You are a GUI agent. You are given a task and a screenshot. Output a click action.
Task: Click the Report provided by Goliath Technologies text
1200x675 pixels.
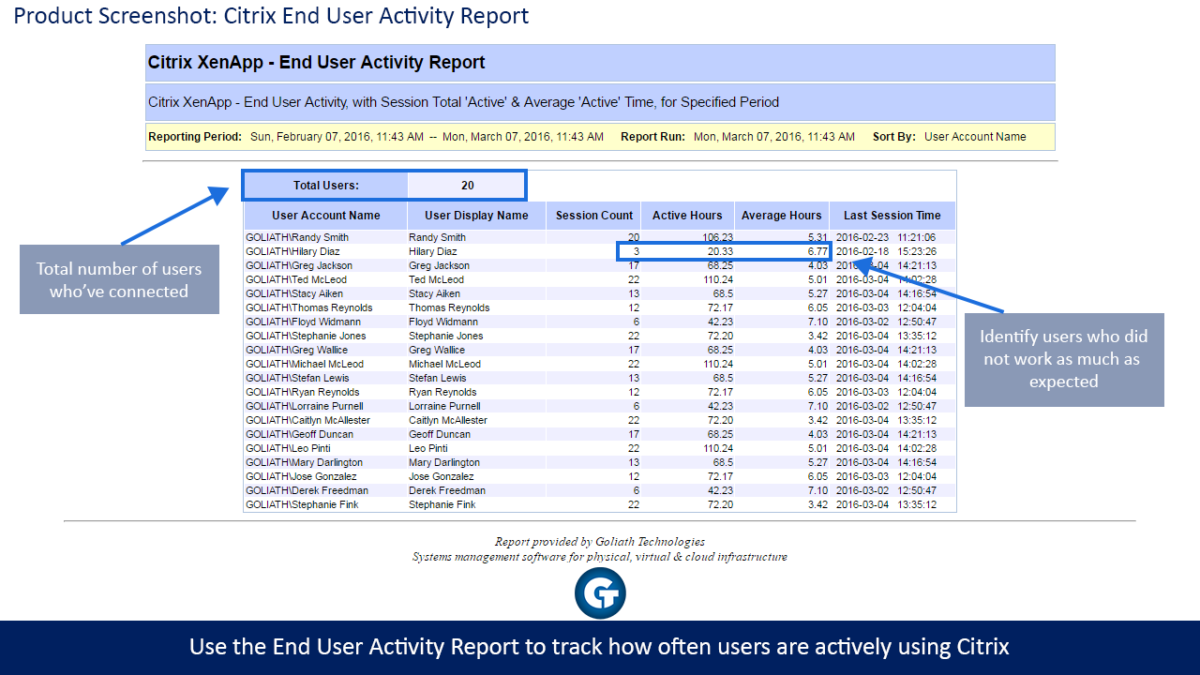pos(600,541)
